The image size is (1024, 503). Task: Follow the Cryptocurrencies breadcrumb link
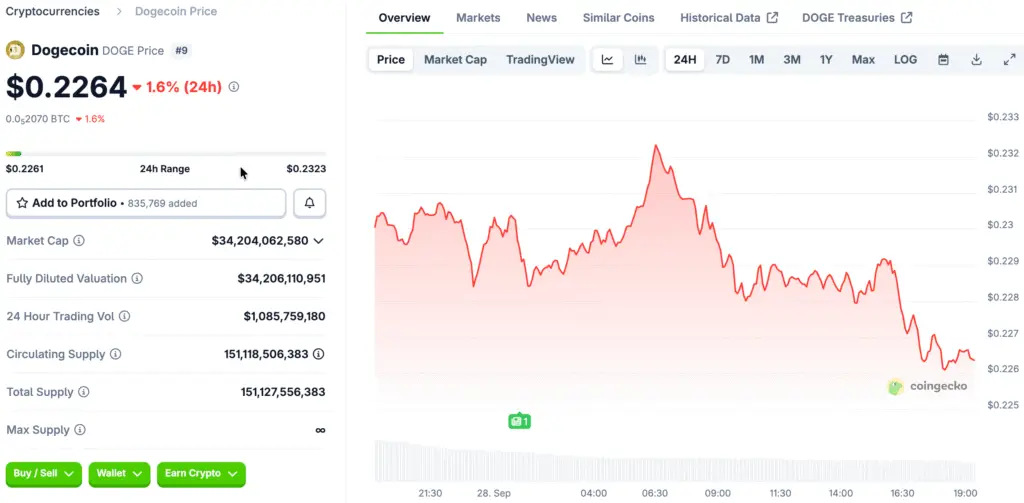click(x=53, y=11)
